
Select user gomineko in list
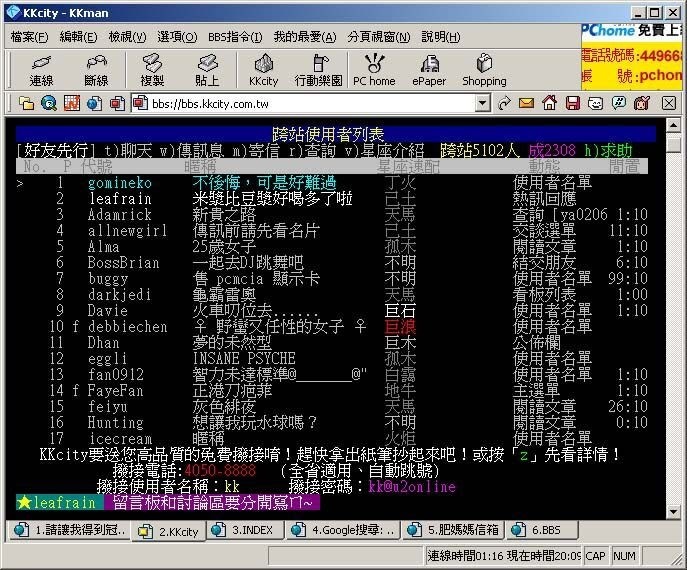[x=120, y=183]
